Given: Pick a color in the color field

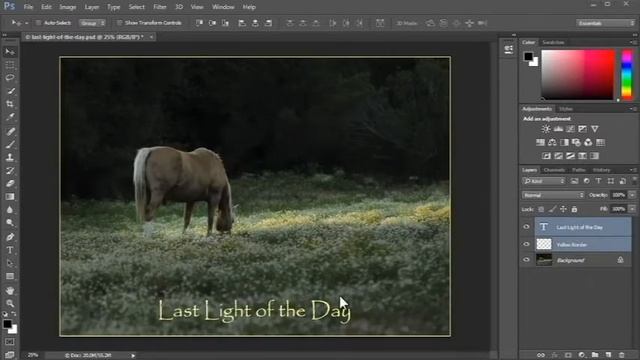Looking at the screenshot, I should click(x=578, y=74).
